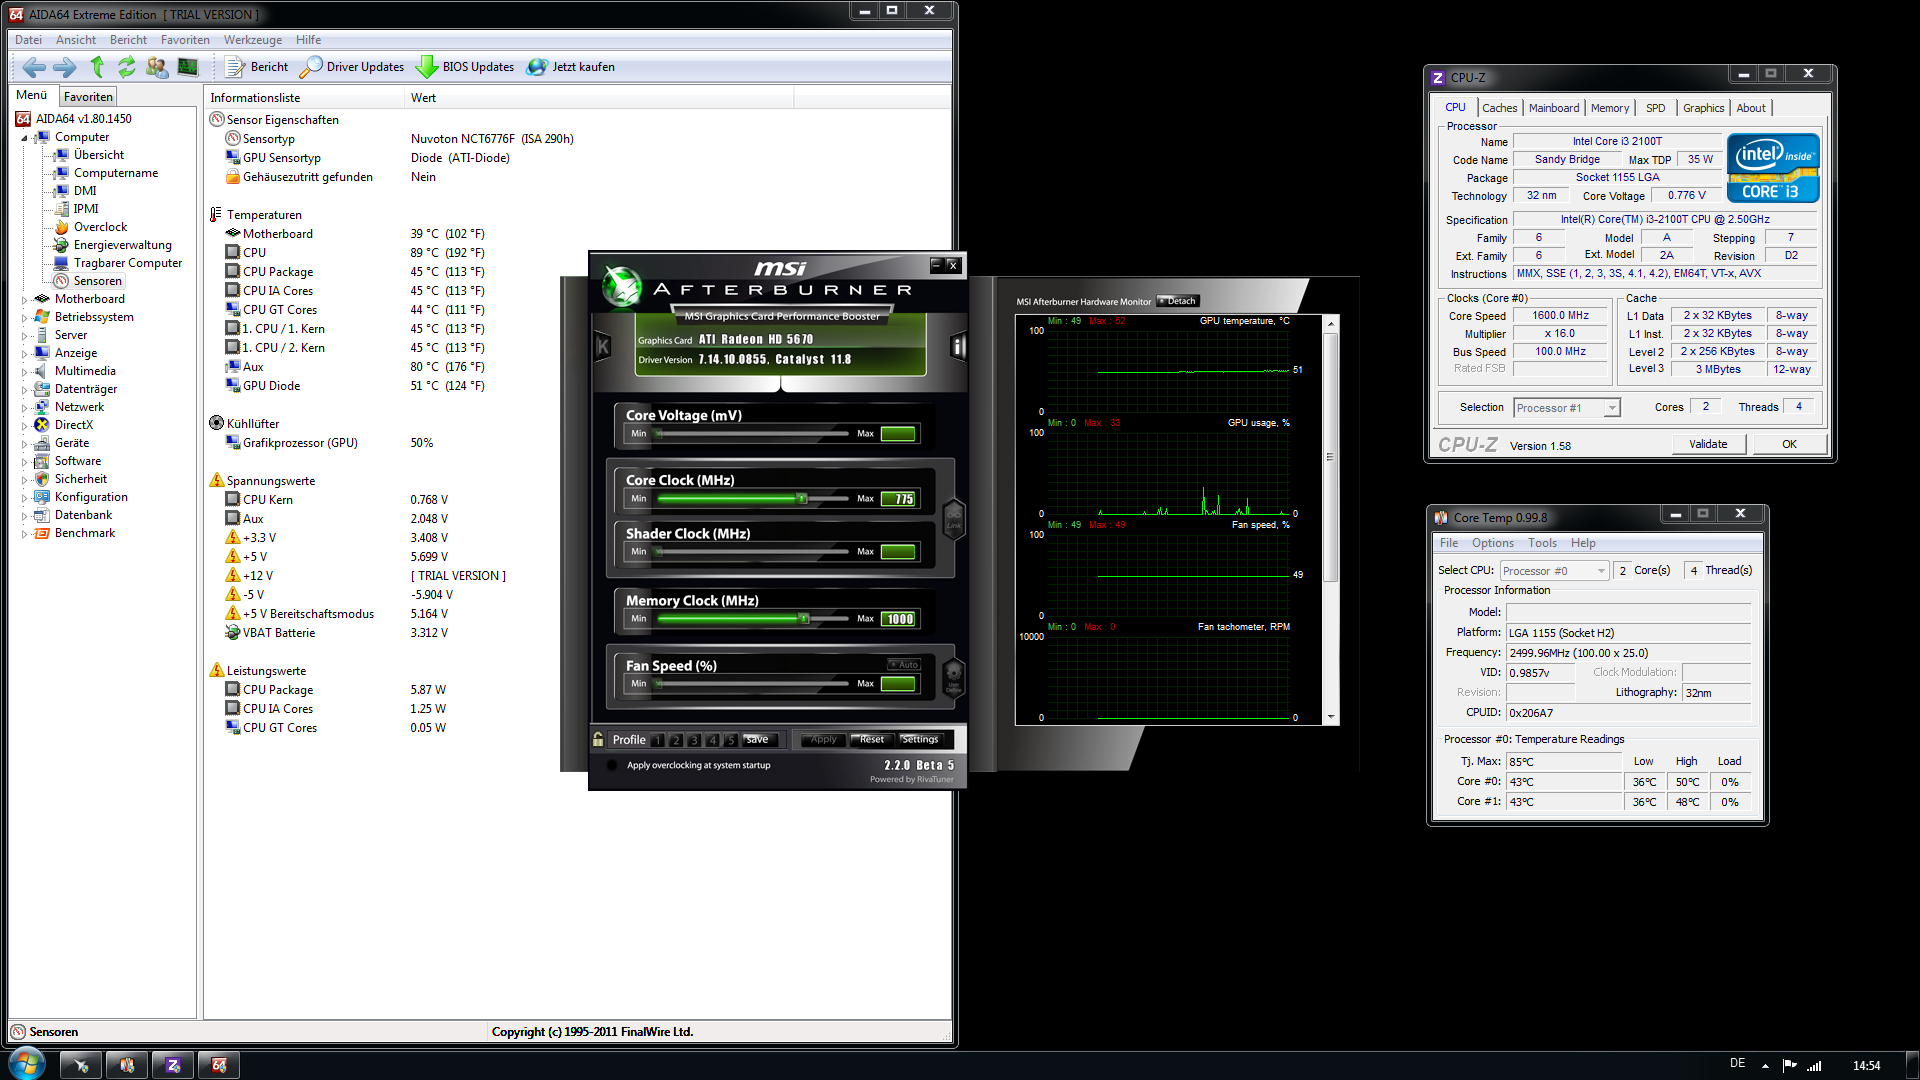Toggle the fan speed Auto button
1920x1080 pixels.
(x=905, y=664)
